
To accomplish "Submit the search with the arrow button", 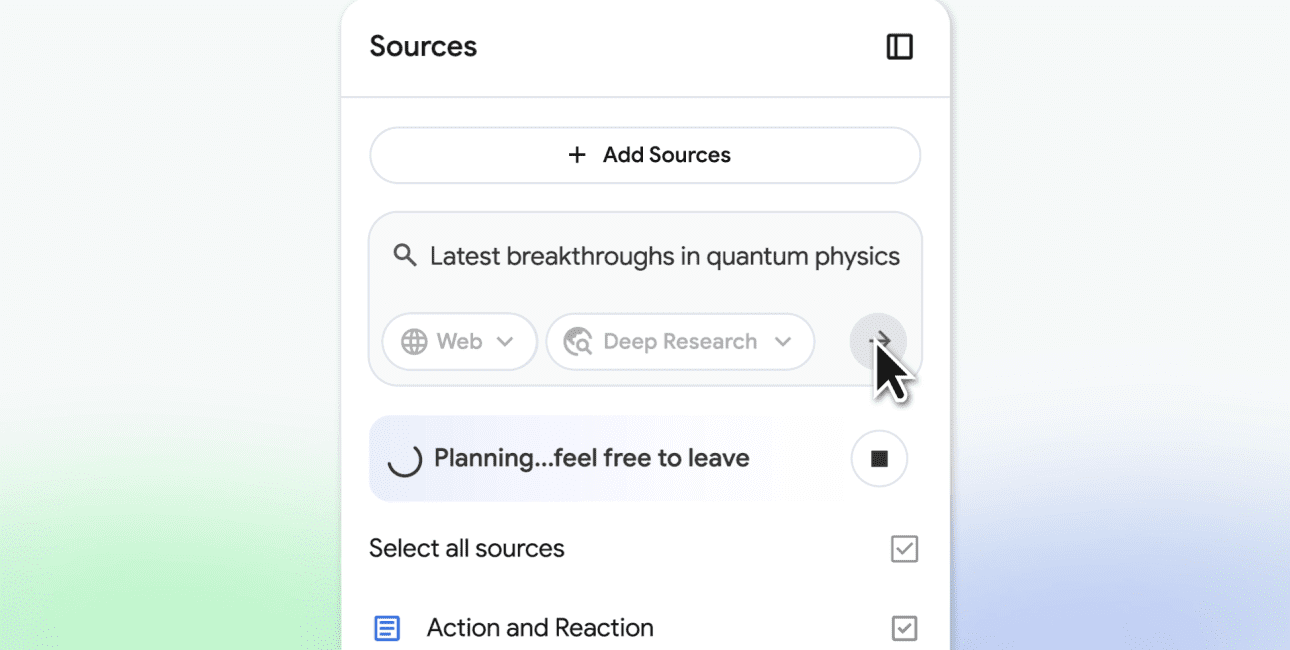I will point(878,341).
